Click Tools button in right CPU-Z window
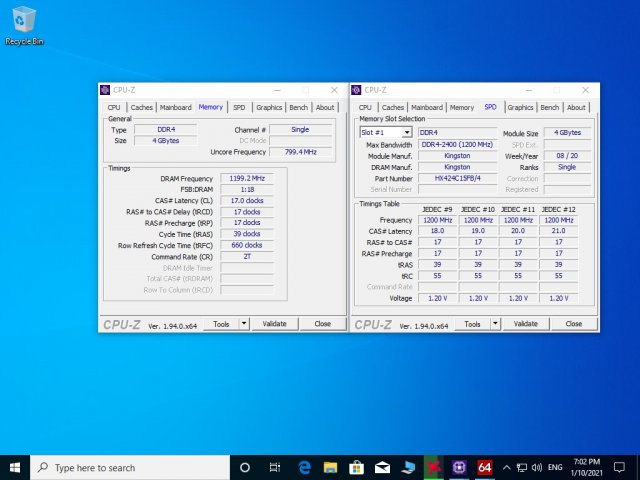 (x=472, y=324)
